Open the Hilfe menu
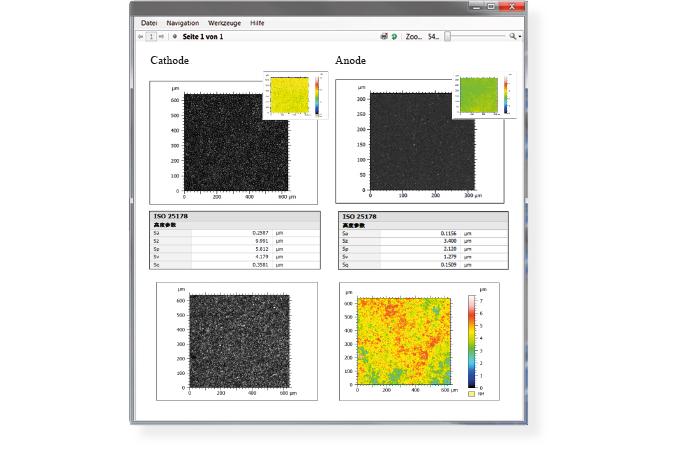Screen dimensions: 680x453 (257, 23)
